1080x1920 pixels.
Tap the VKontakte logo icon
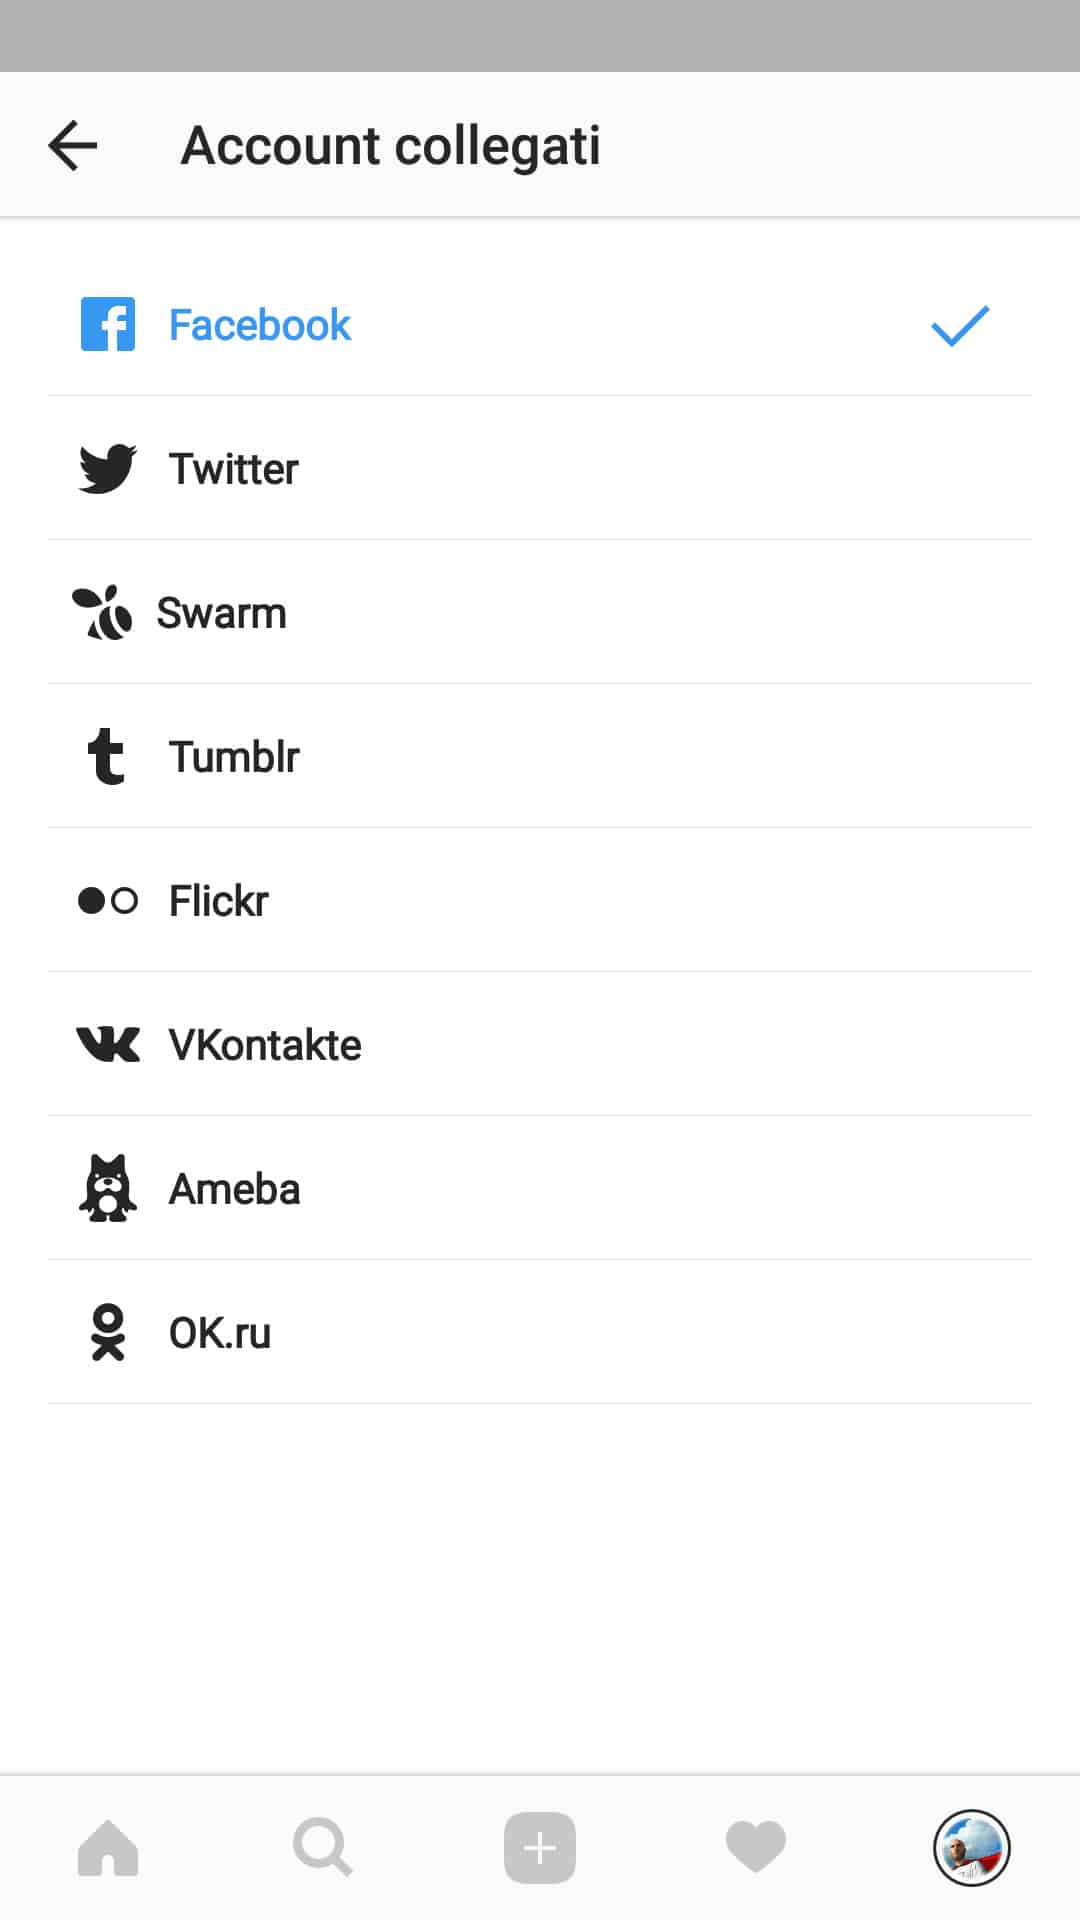tap(108, 1044)
